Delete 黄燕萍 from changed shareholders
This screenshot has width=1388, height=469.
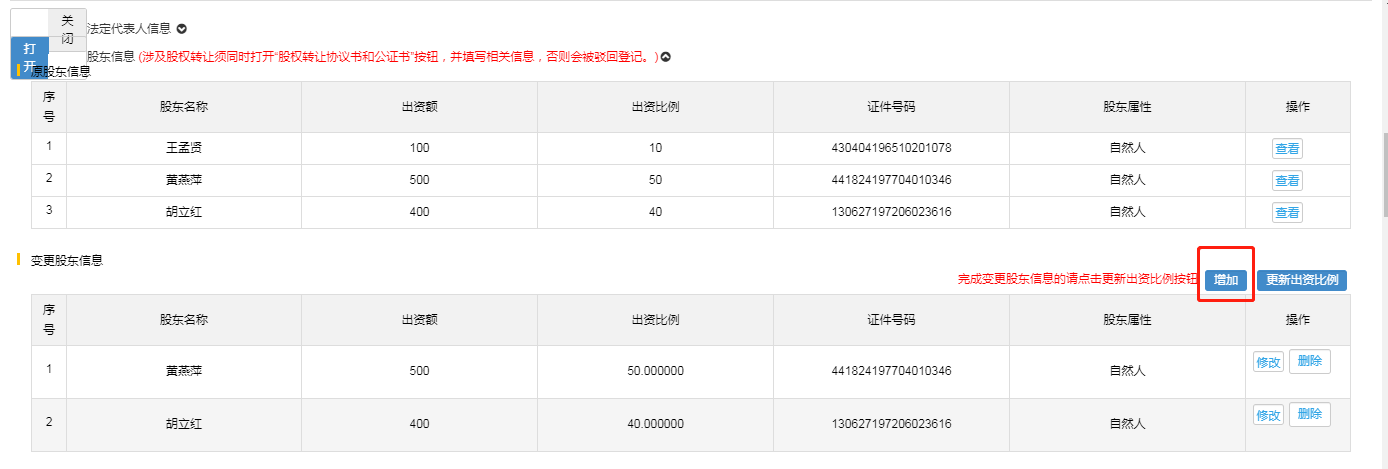(1309, 361)
